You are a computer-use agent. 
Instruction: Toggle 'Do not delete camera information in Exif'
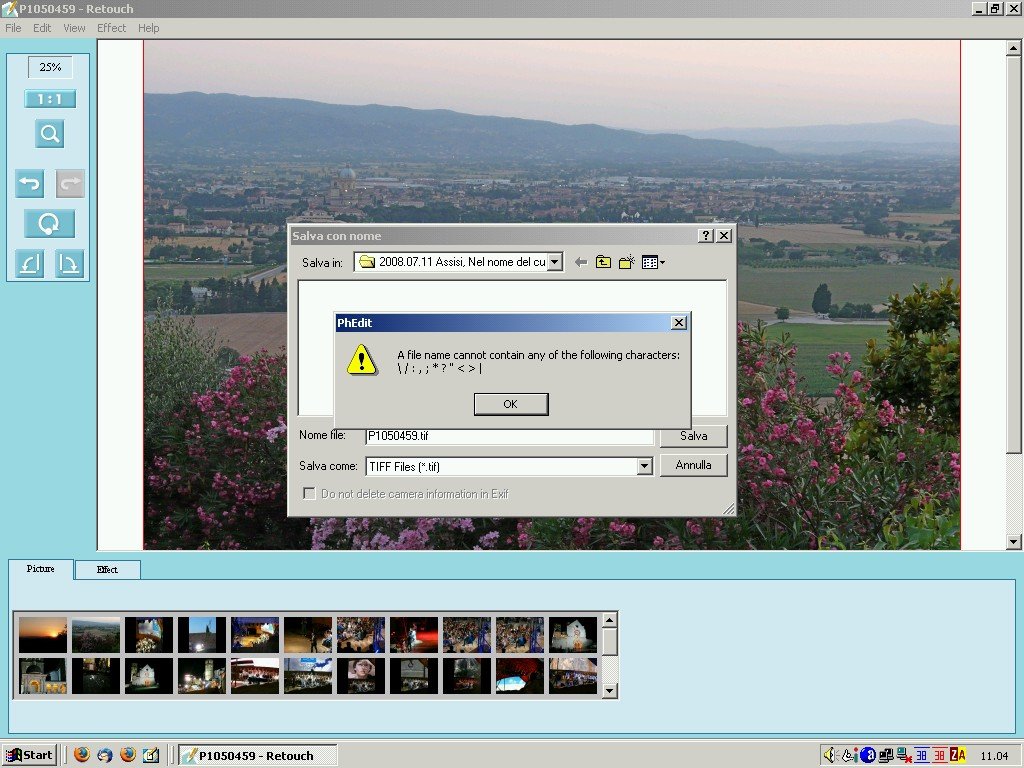tap(310, 494)
